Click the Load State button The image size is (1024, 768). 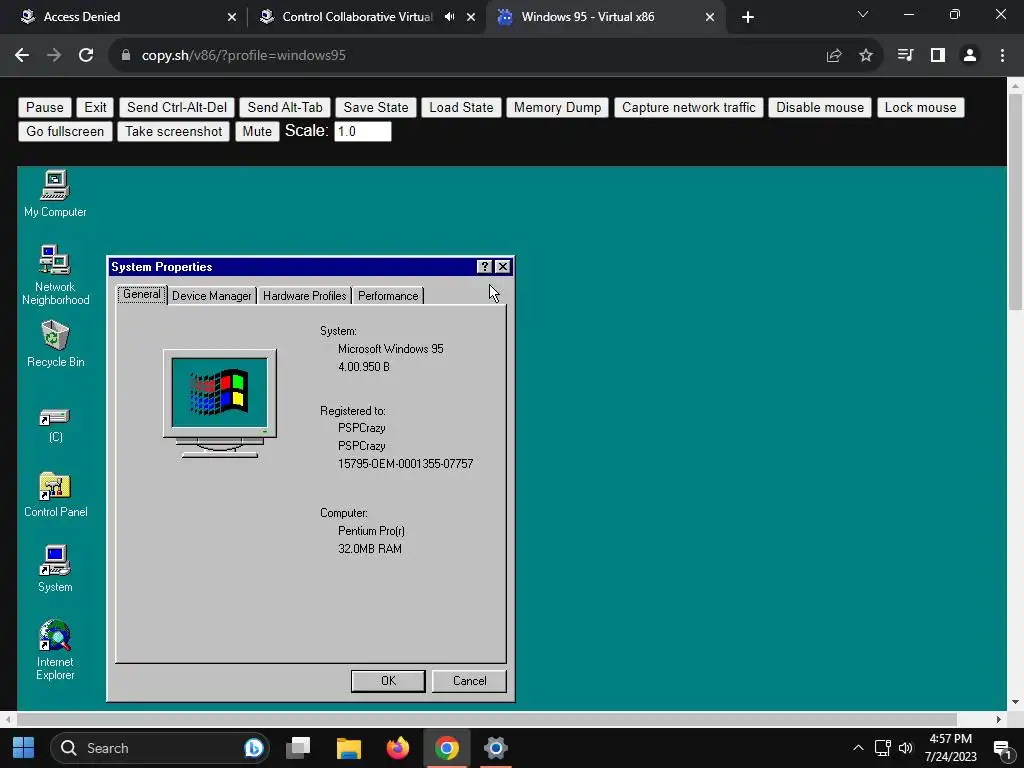coord(461,107)
